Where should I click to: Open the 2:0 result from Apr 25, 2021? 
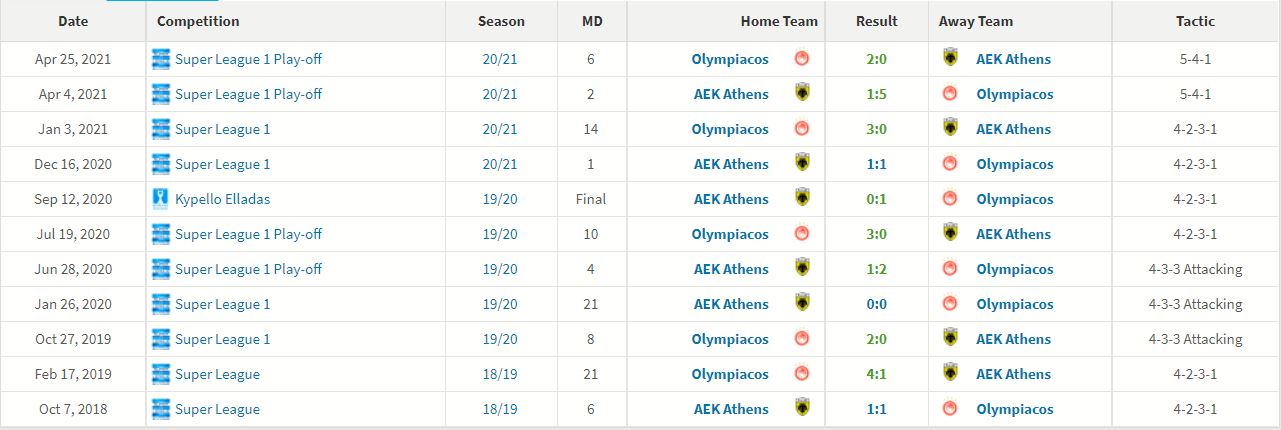(876, 59)
